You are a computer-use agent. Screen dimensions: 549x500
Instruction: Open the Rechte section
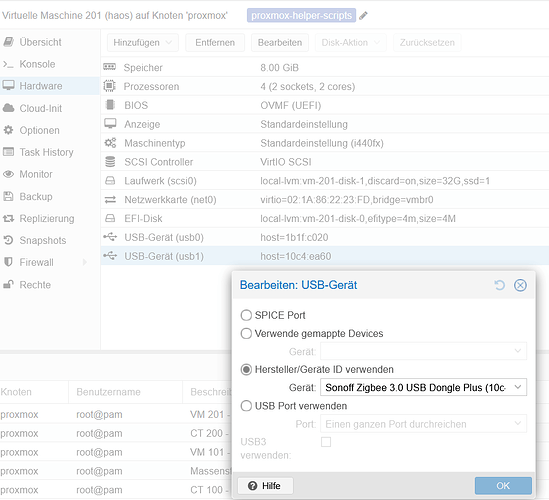50,285
